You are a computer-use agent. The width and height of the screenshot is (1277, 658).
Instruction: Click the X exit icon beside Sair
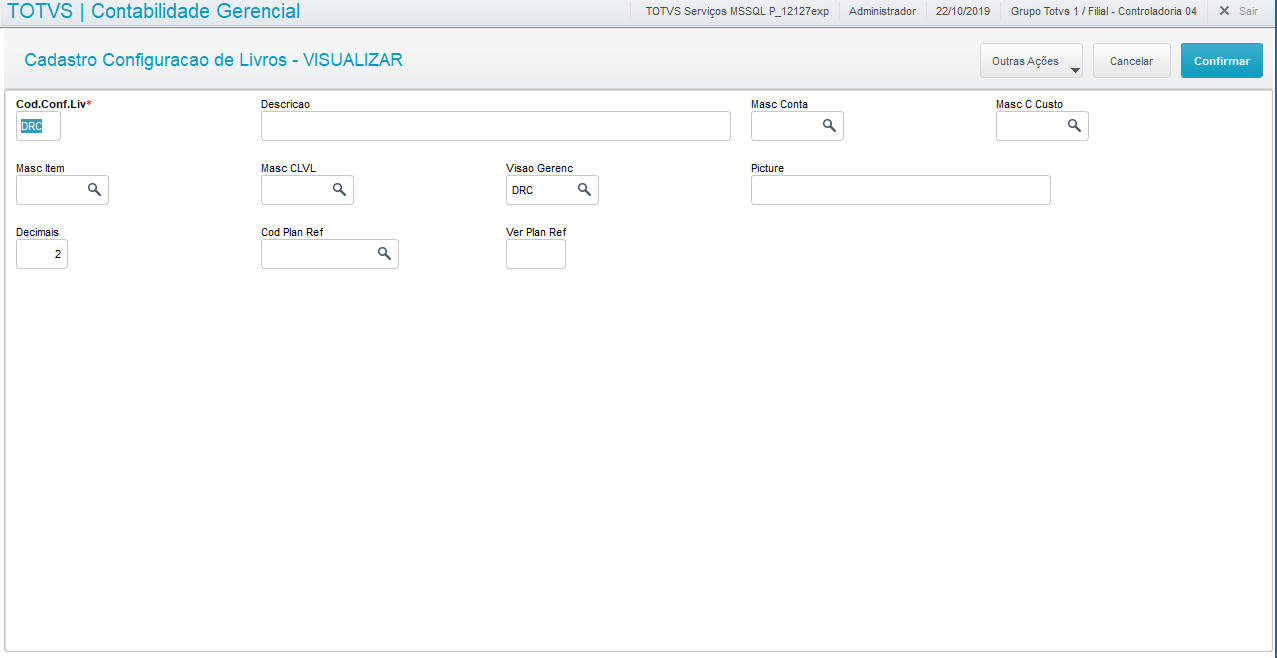point(1224,11)
